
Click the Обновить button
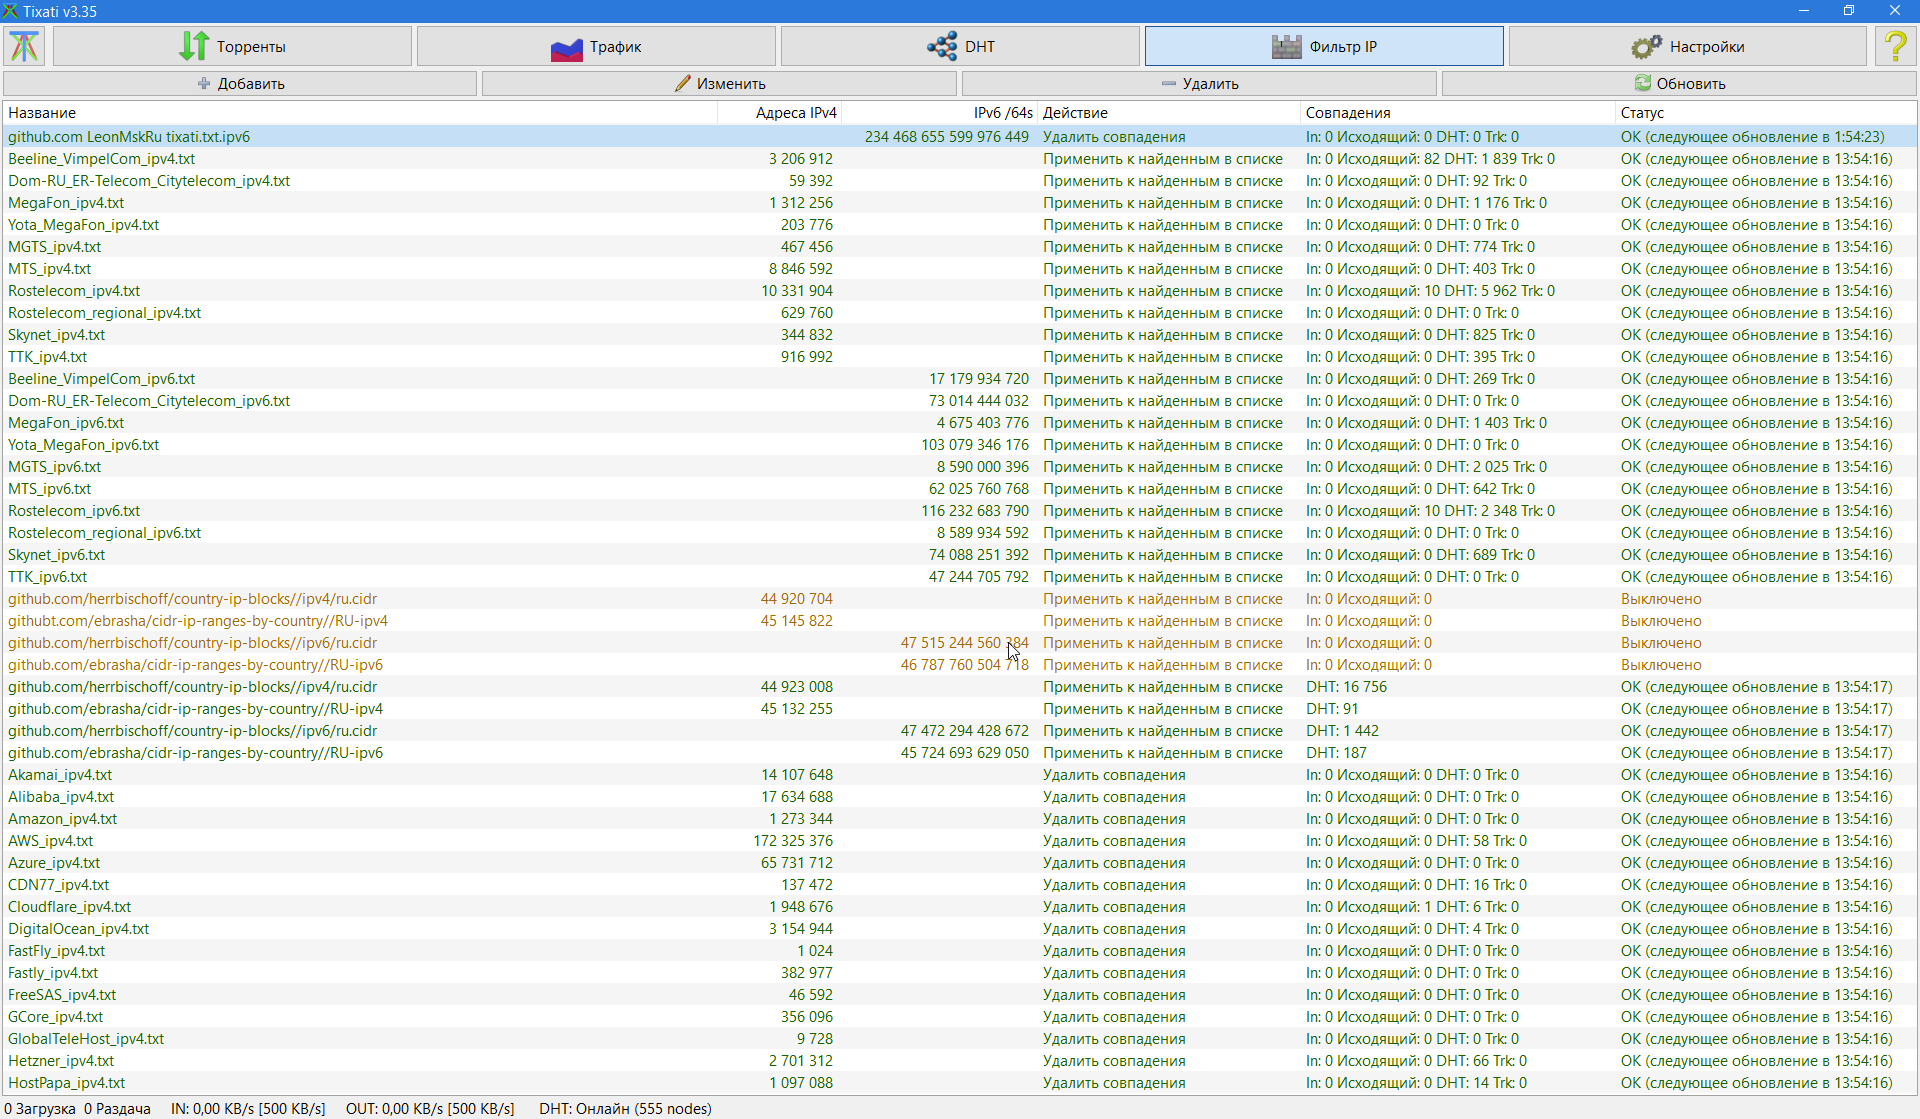coord(1679,83)
